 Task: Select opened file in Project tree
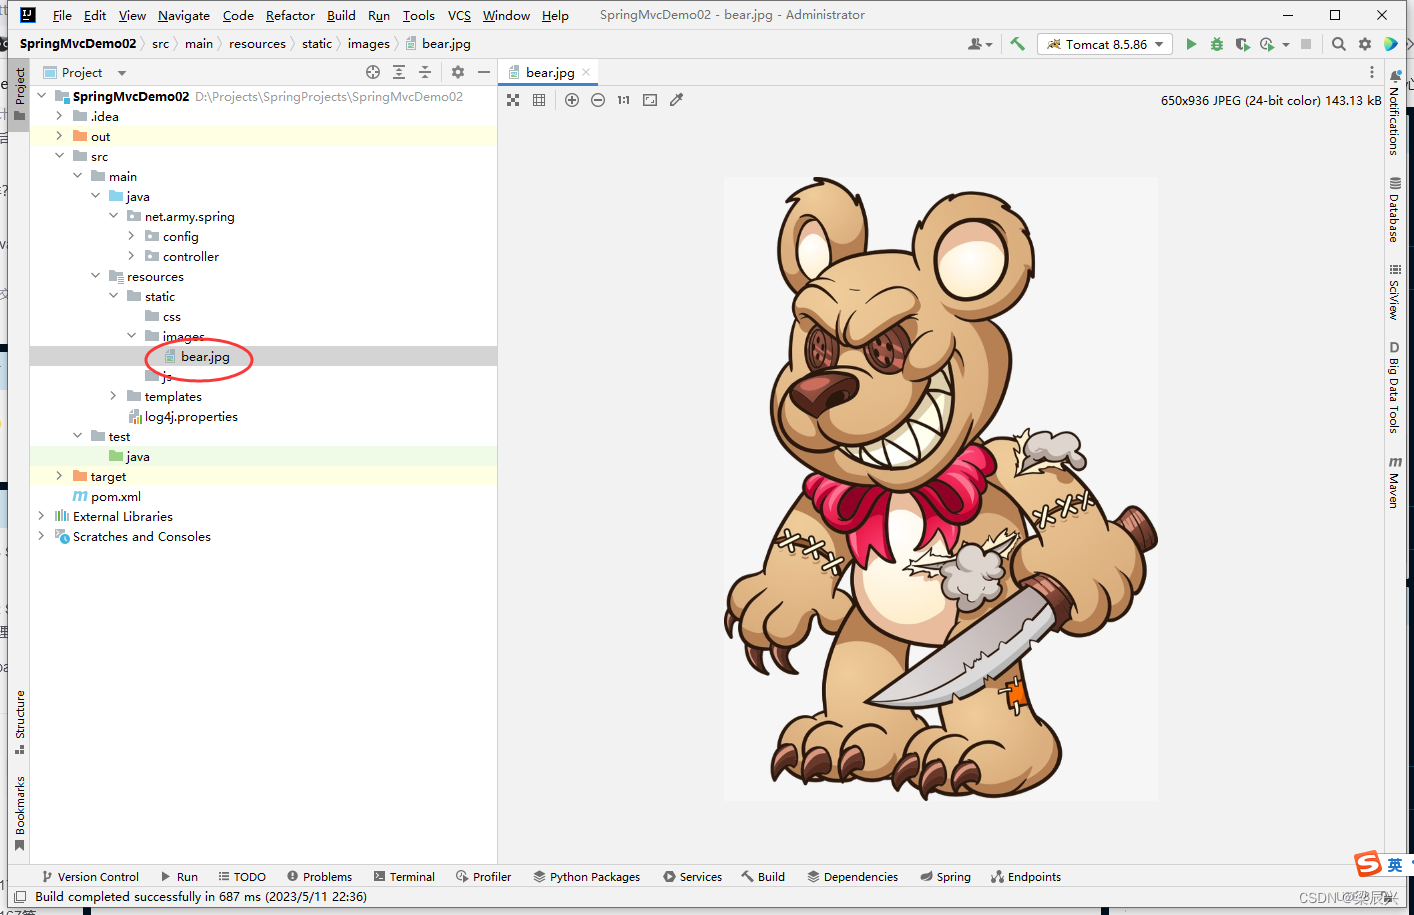pos(373,72)
